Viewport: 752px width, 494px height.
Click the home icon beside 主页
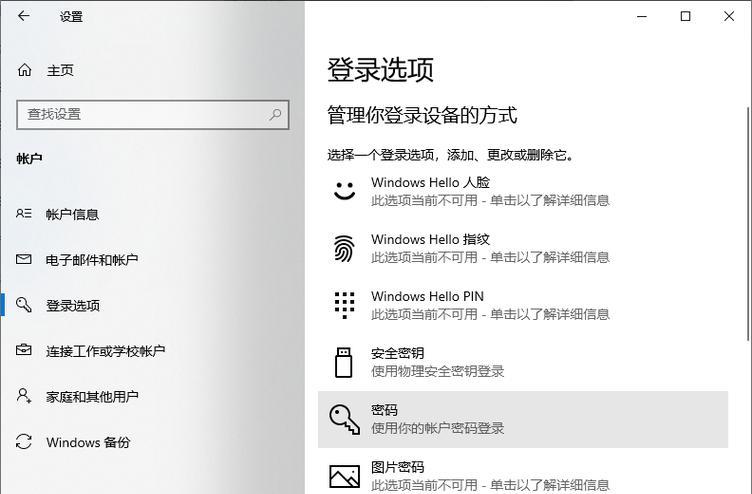(x=24, y=70)
